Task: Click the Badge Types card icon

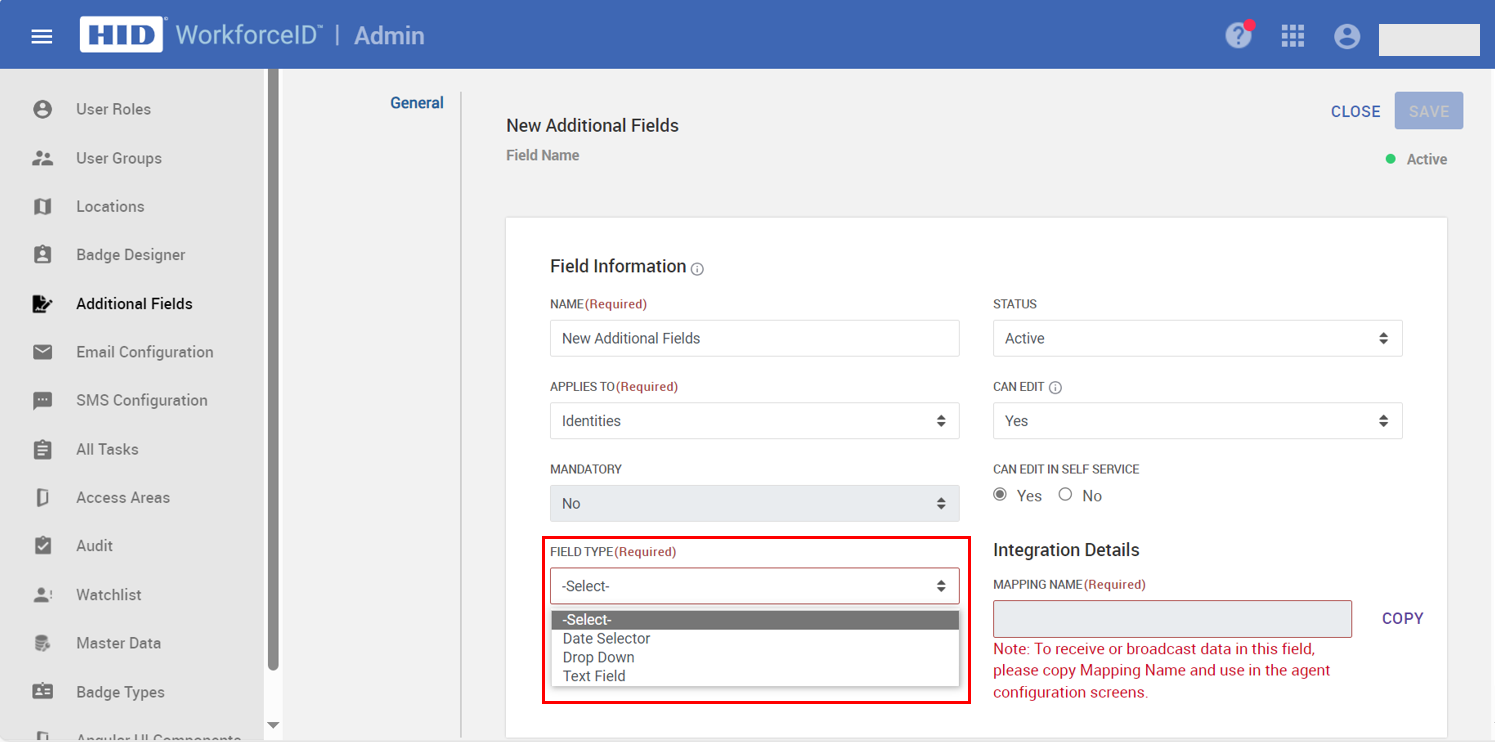Action: click(42, 692)
